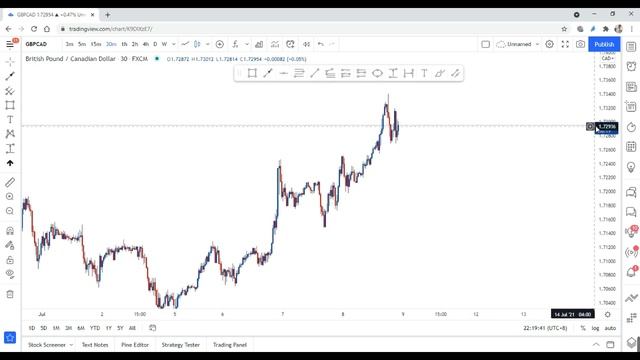Open the patterns tool in left sidebar
This screenshot has height=360, width=640.
click(x=10, y=134)
